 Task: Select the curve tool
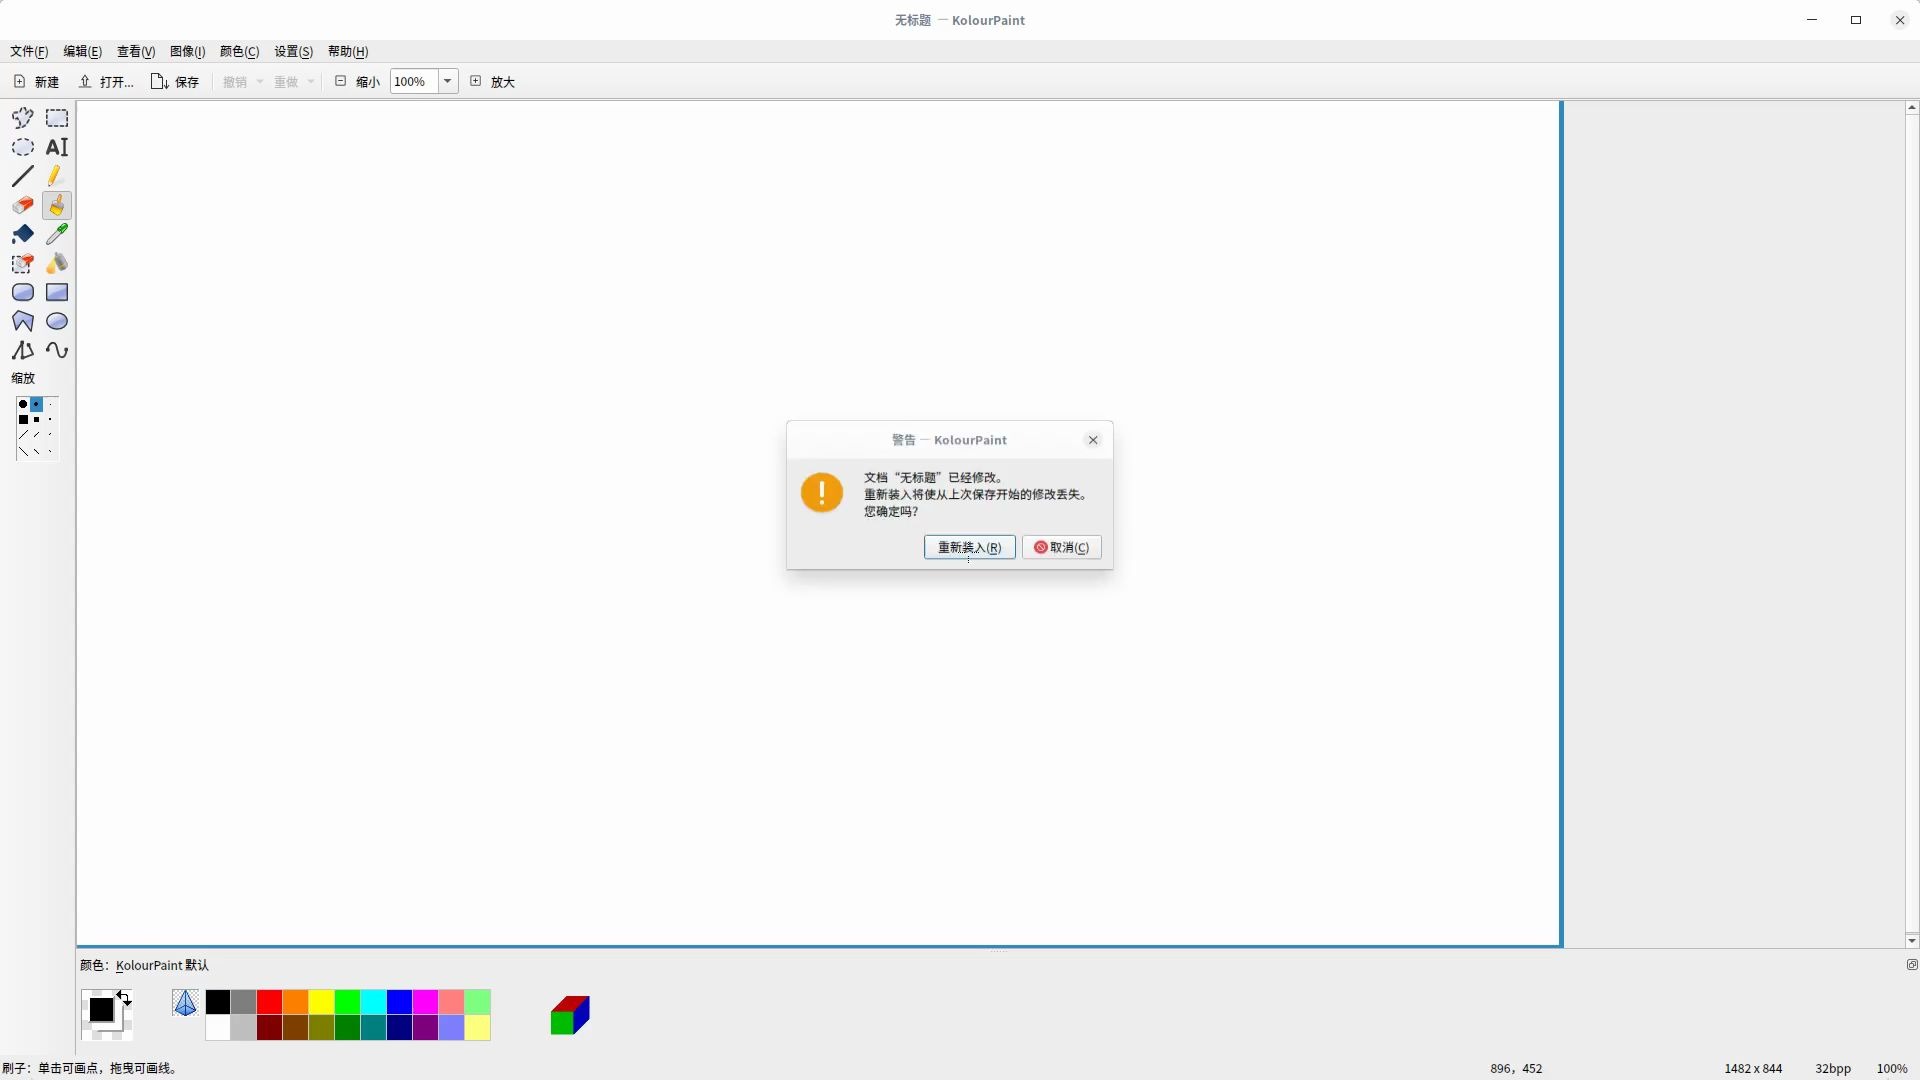coord(57,350)
